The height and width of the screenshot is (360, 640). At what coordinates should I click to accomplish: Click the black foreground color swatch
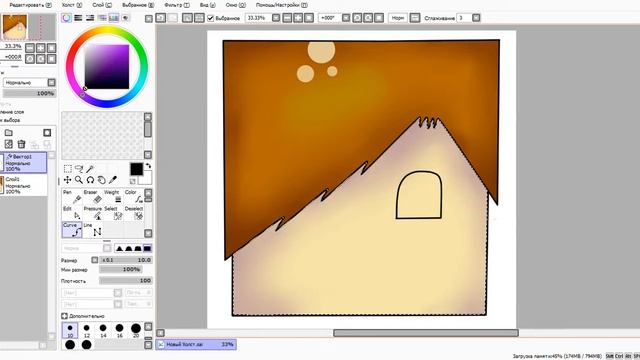point(136,169)
